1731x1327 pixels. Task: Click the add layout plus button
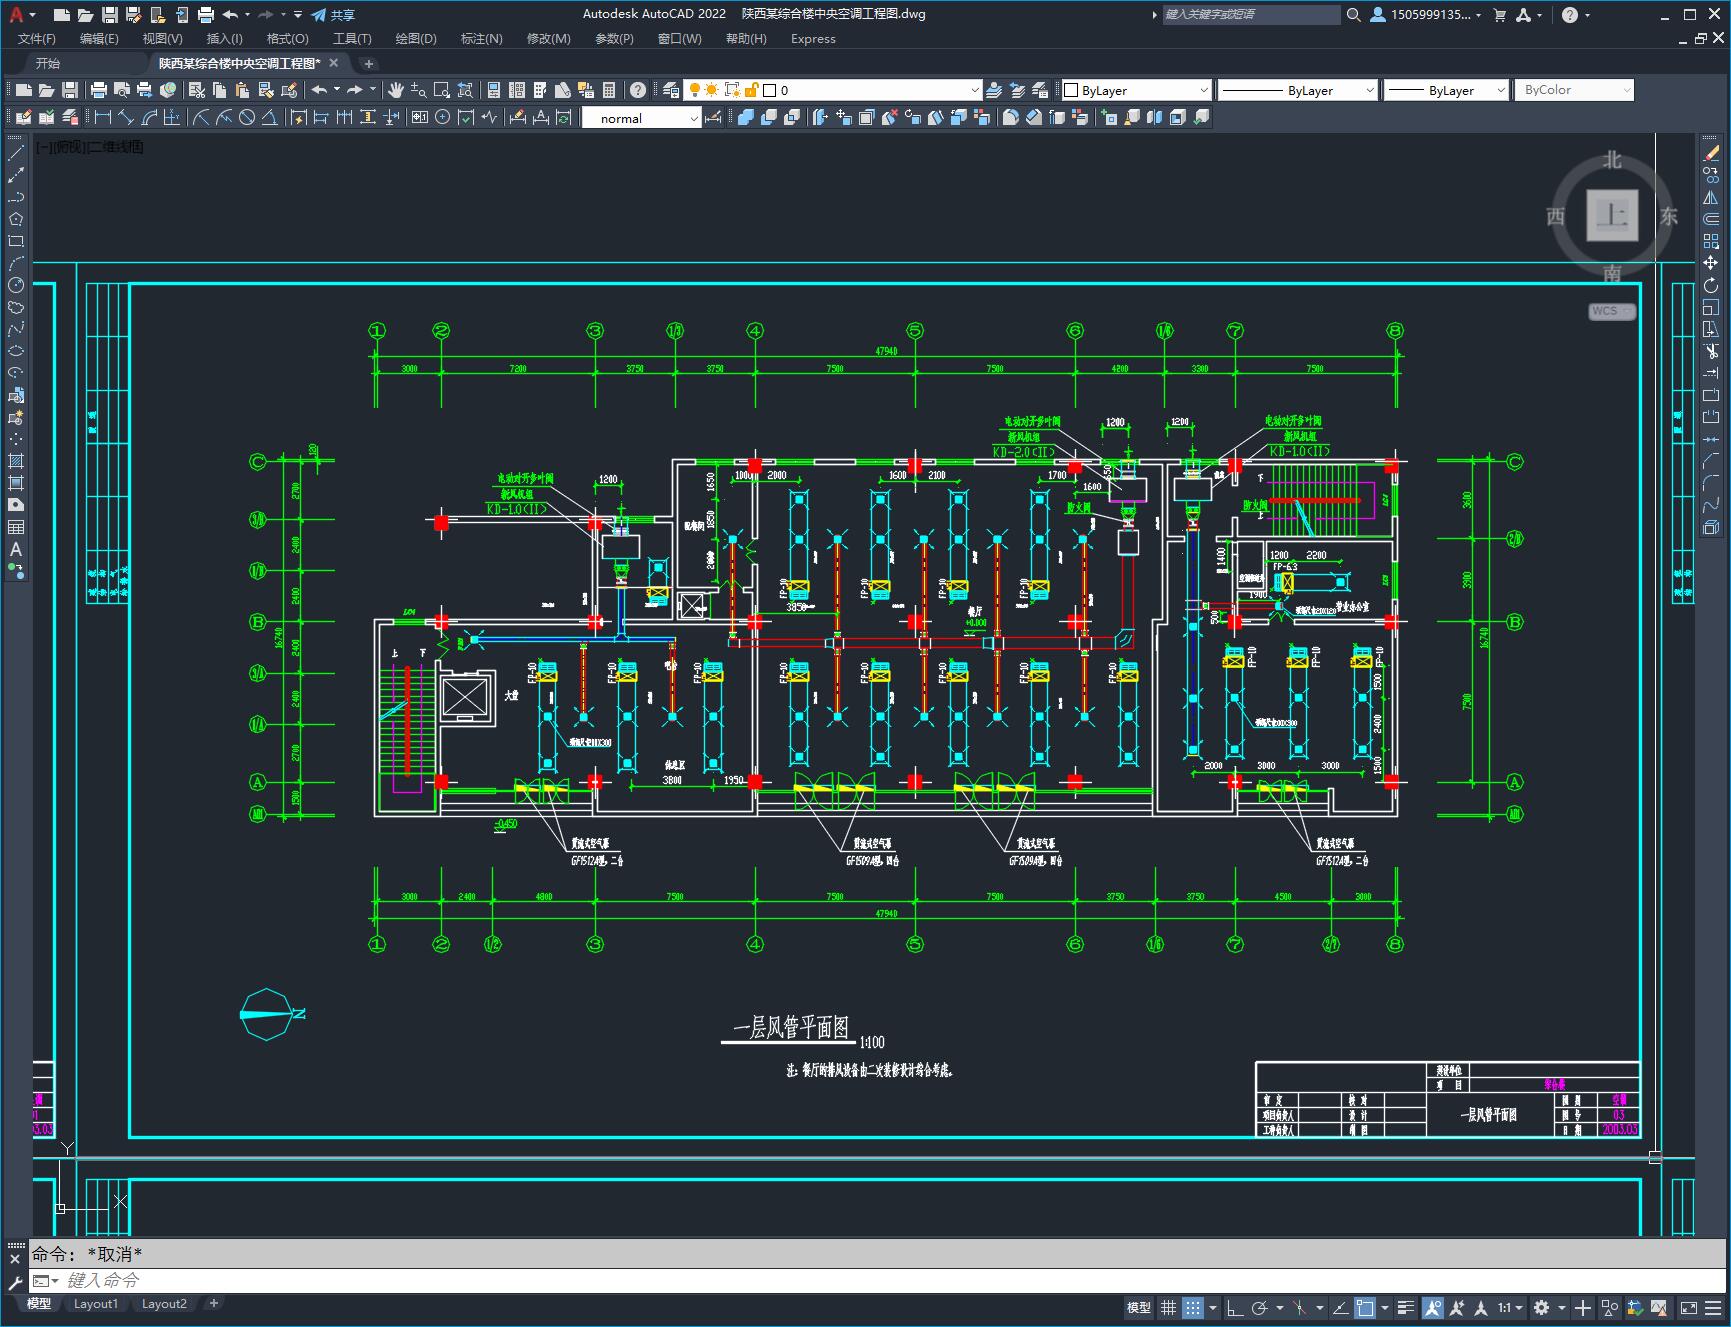213,1304
